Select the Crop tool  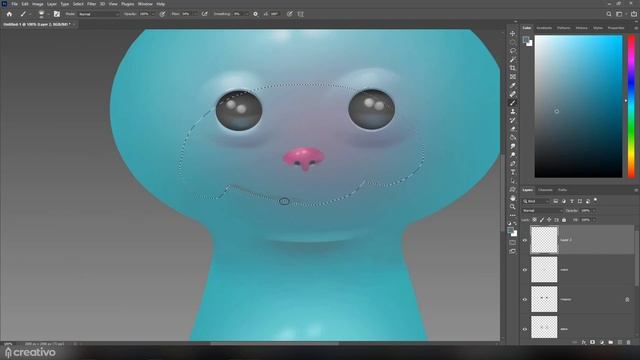coord(512,68)
